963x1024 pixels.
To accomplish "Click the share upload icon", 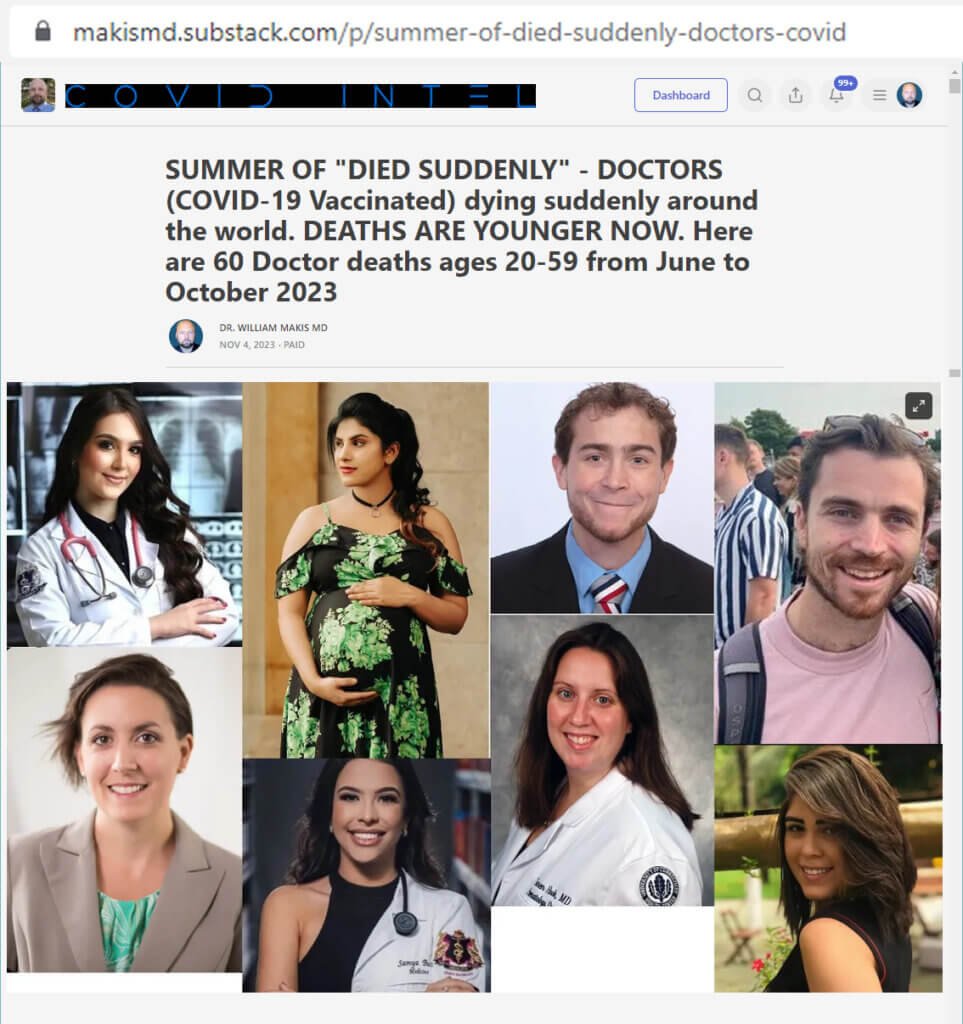I will [795, 95].
